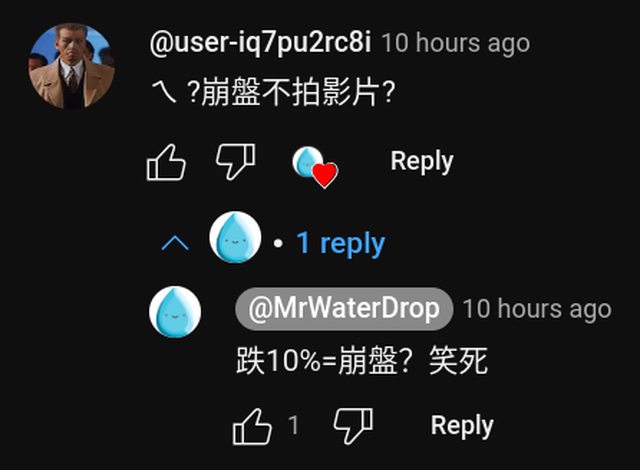Image resolution: width=640 pixels, height=470 pixels.
Task: Open MrWaterDrop's avatar in the reply thread
Action: coord(175,312)
